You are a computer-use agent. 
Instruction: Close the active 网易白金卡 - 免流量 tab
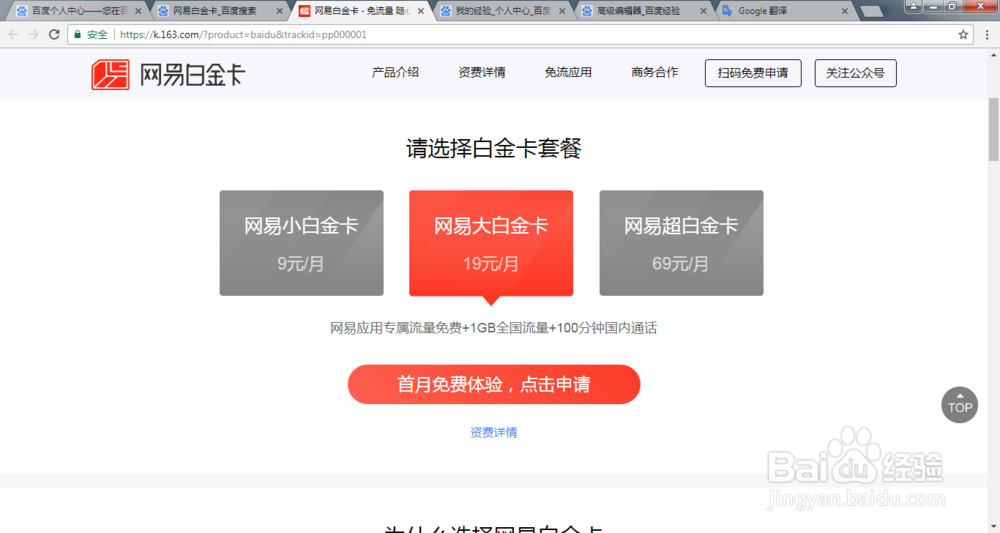point(421,11)
